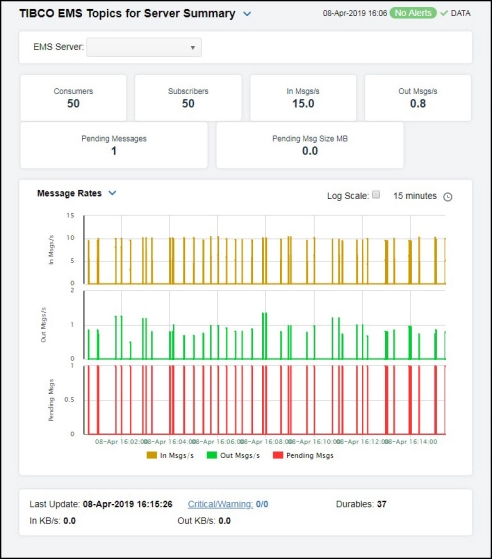Click the Out Msgs/s legend text
The width and height of the screenshot is (492, 559).
(240, 455)
